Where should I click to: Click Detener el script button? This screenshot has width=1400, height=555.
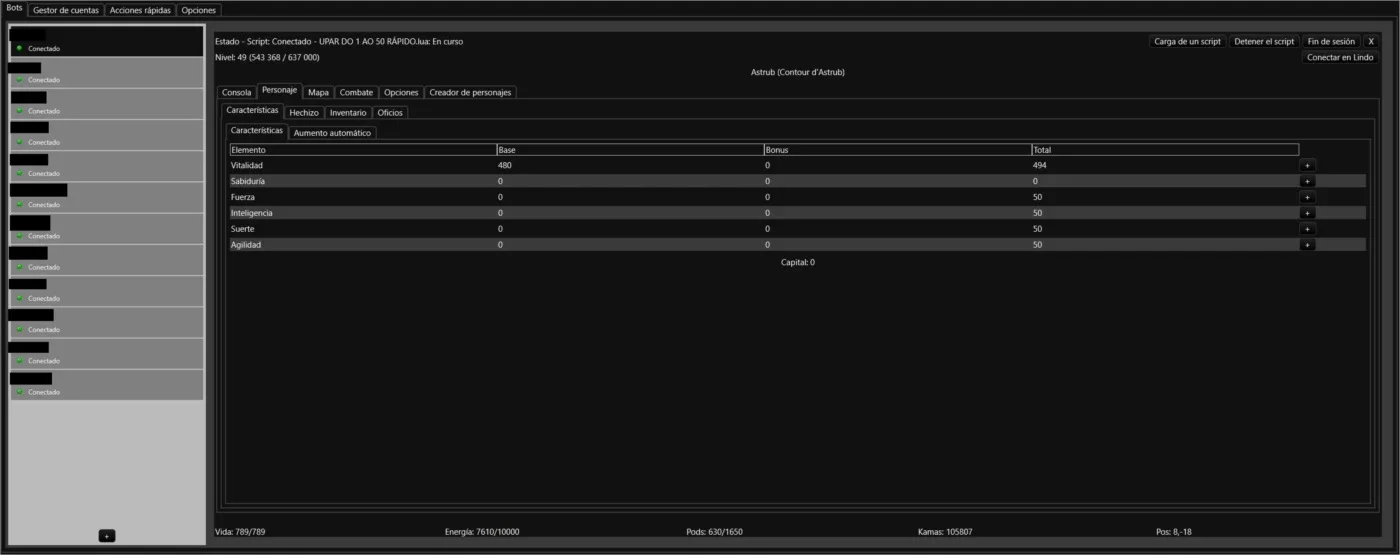point(1264,42)
